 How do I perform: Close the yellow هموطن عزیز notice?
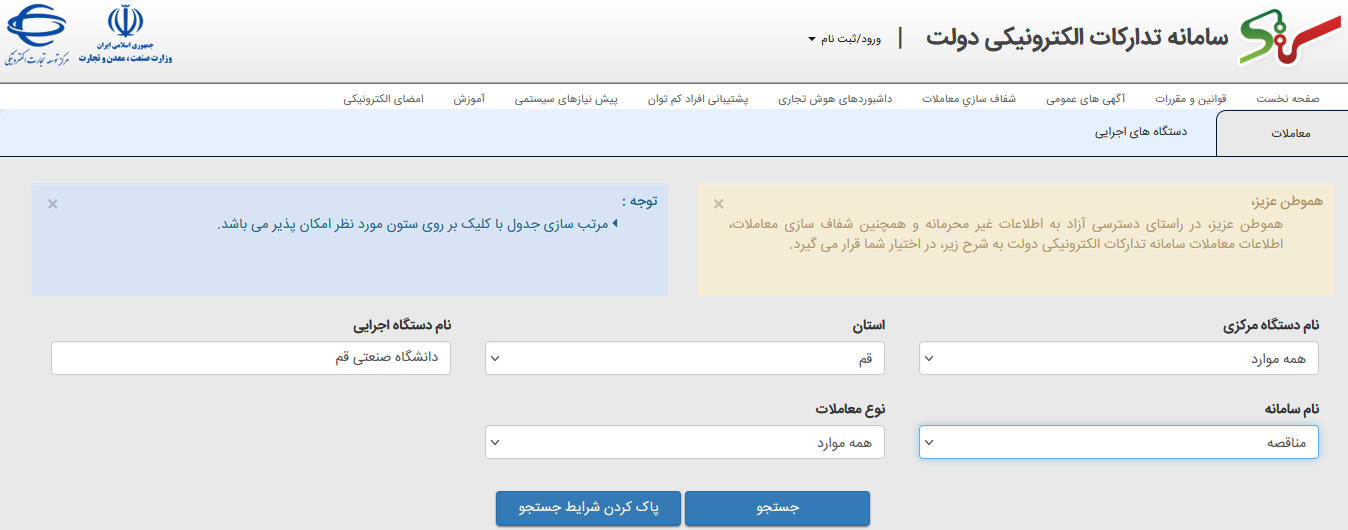(x=718, y=204)
